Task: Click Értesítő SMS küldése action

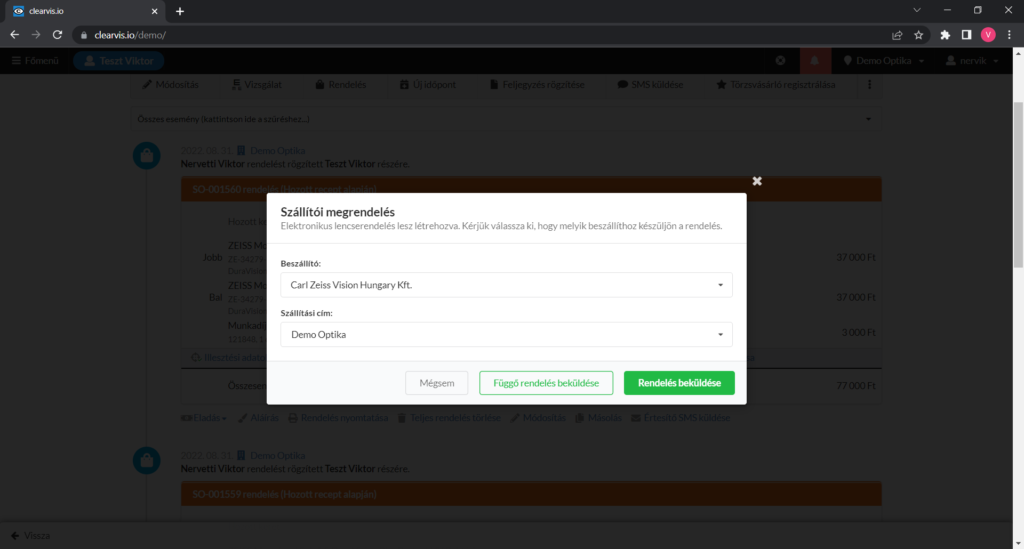Action: [680, 418]
